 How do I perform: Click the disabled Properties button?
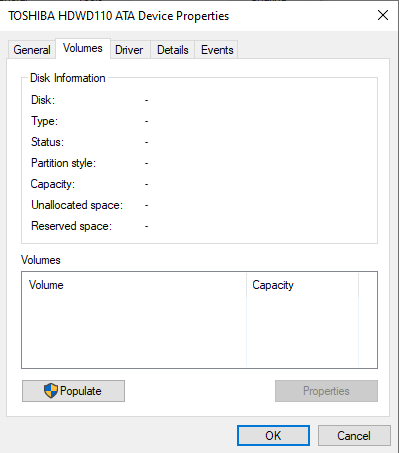[326, 391]
